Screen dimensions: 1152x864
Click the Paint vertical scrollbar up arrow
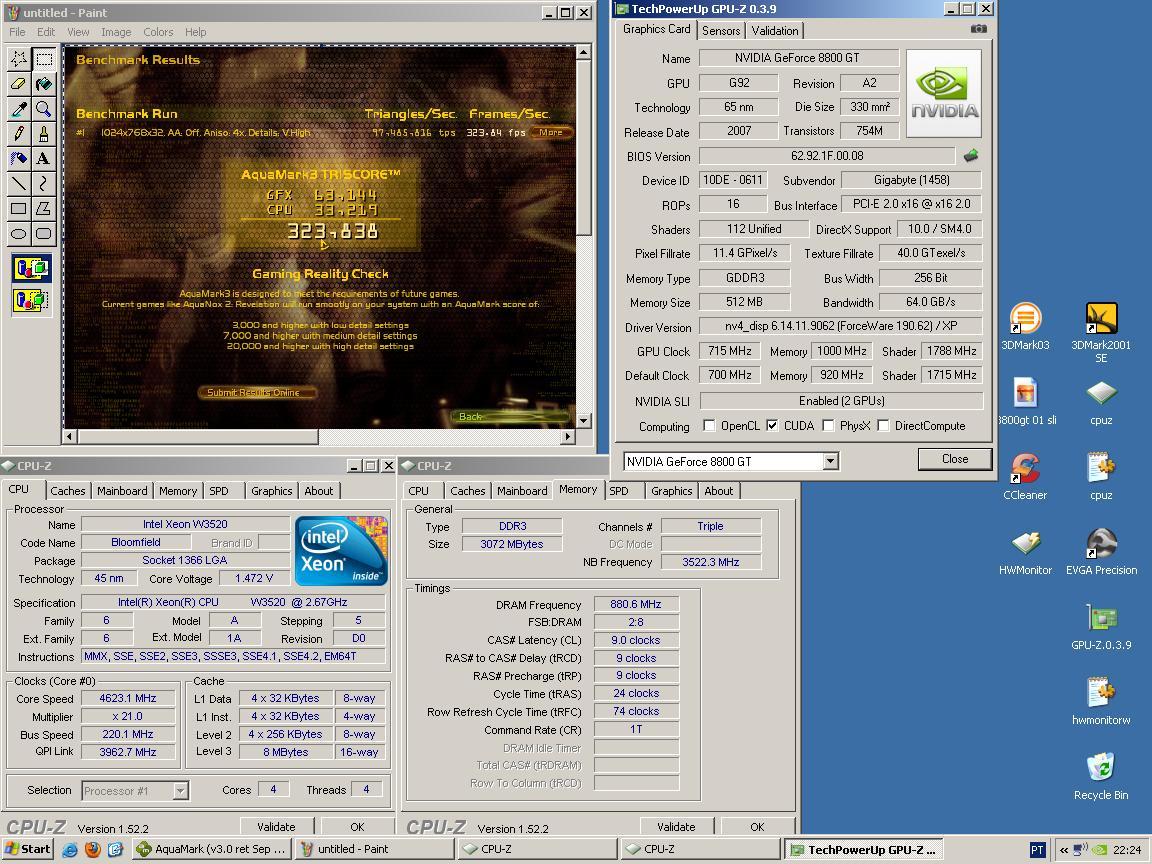[583, 52]
